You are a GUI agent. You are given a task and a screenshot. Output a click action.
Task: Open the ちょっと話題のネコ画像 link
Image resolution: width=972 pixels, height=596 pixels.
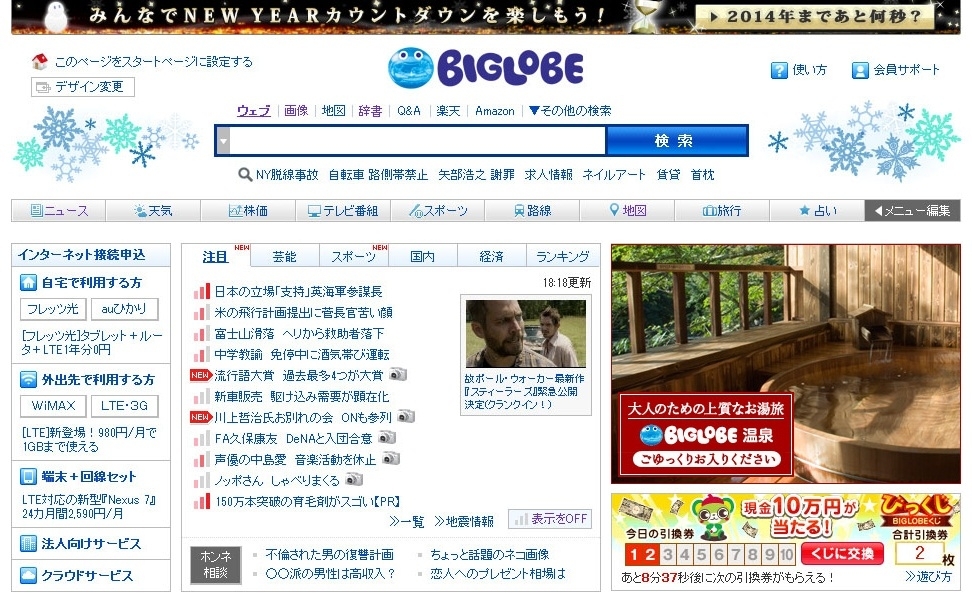click(x=490, y=554)
